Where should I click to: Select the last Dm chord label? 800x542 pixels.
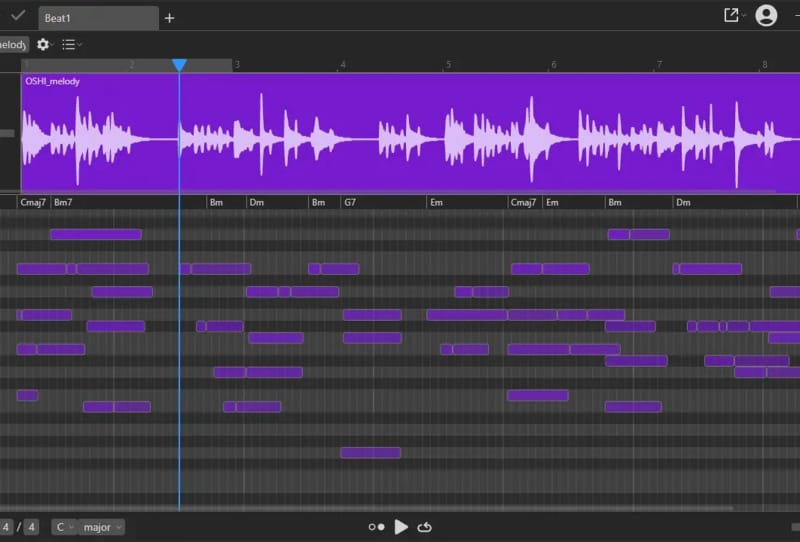tap(683, 203)
